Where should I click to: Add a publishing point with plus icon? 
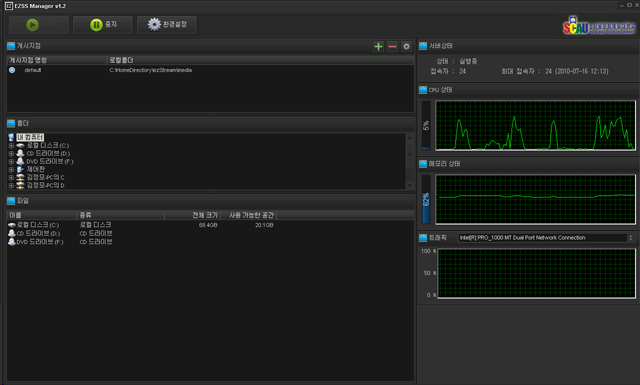[x=378, y=47]
